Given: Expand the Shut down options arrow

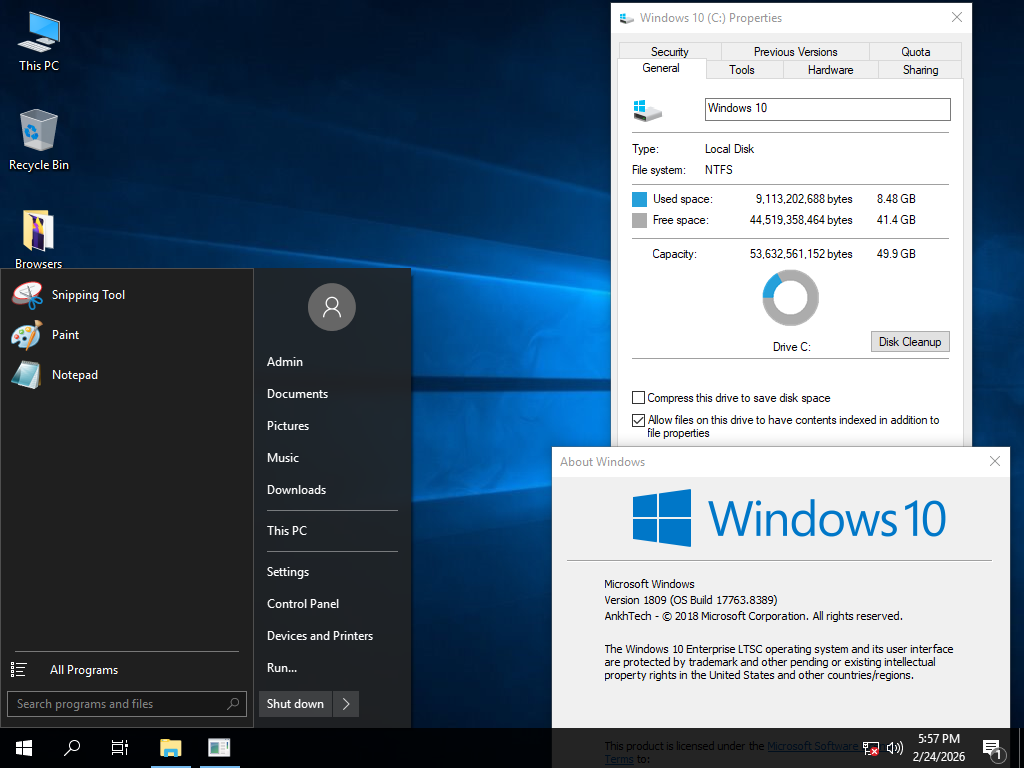Looking at the screenshot, I should [345, 703].
